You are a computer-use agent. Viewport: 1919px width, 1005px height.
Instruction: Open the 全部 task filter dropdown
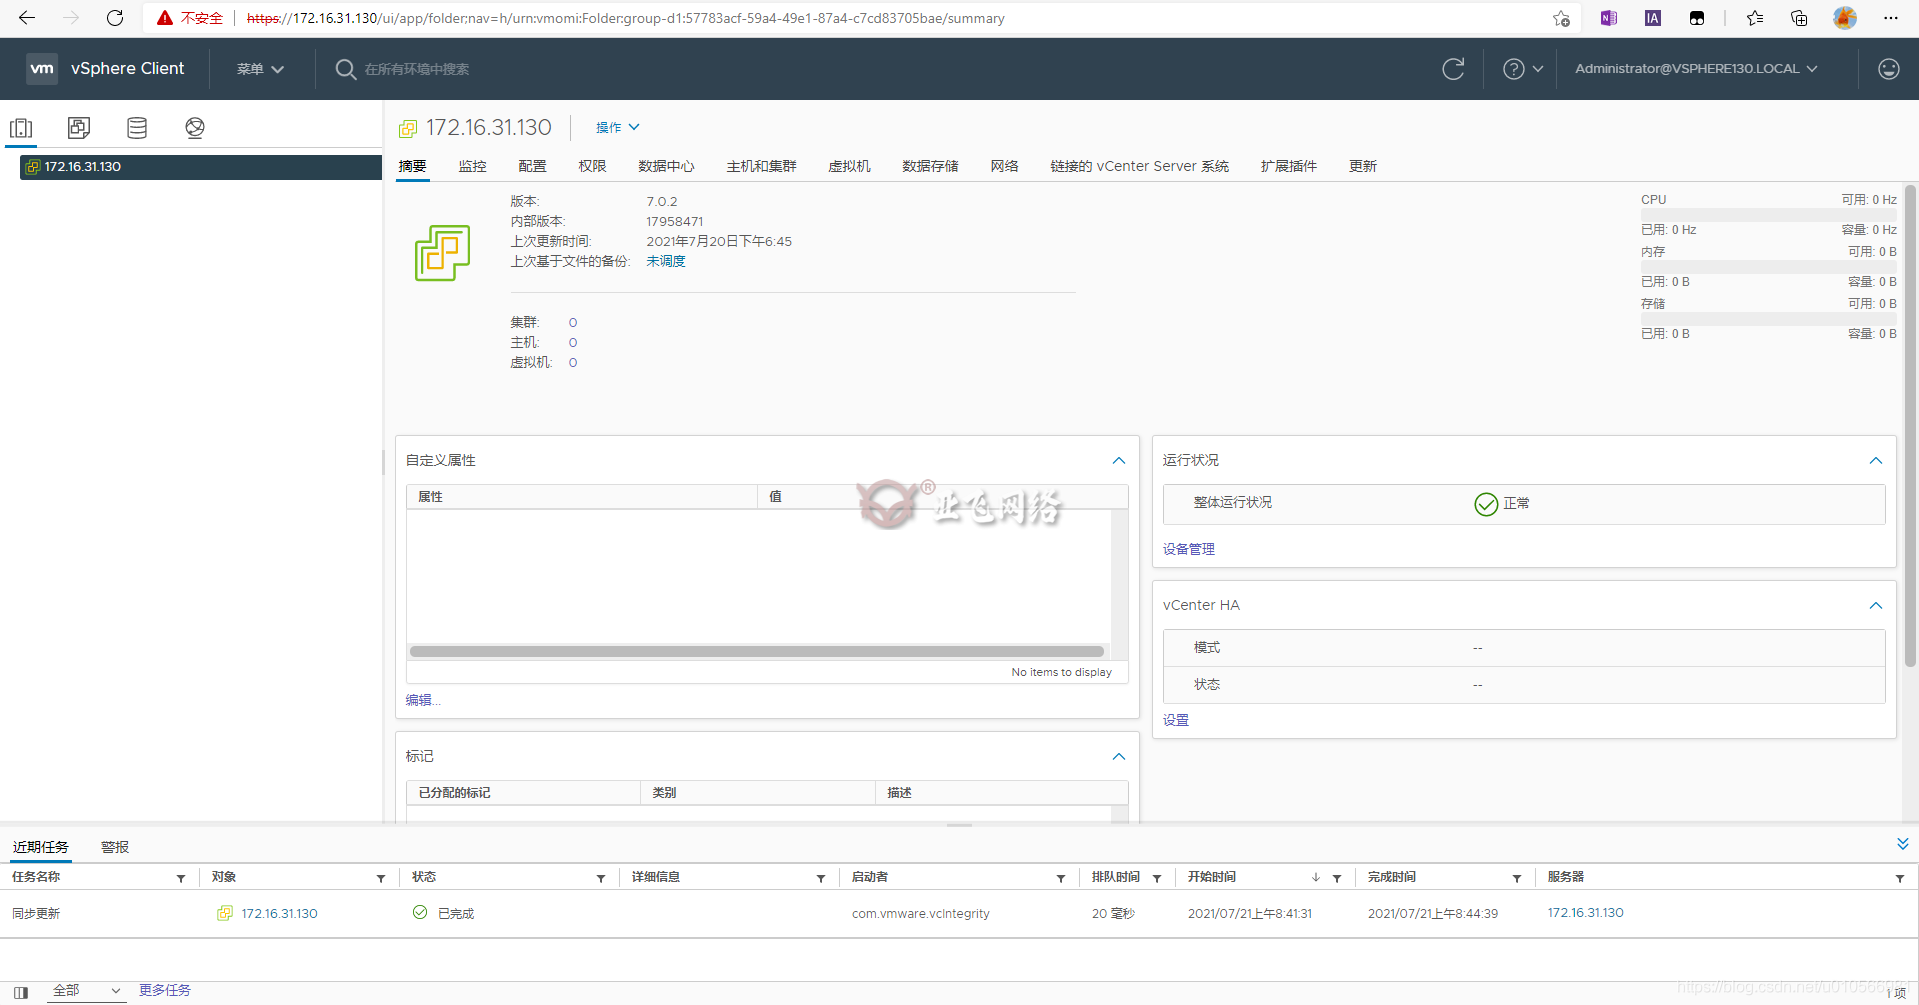86,991
